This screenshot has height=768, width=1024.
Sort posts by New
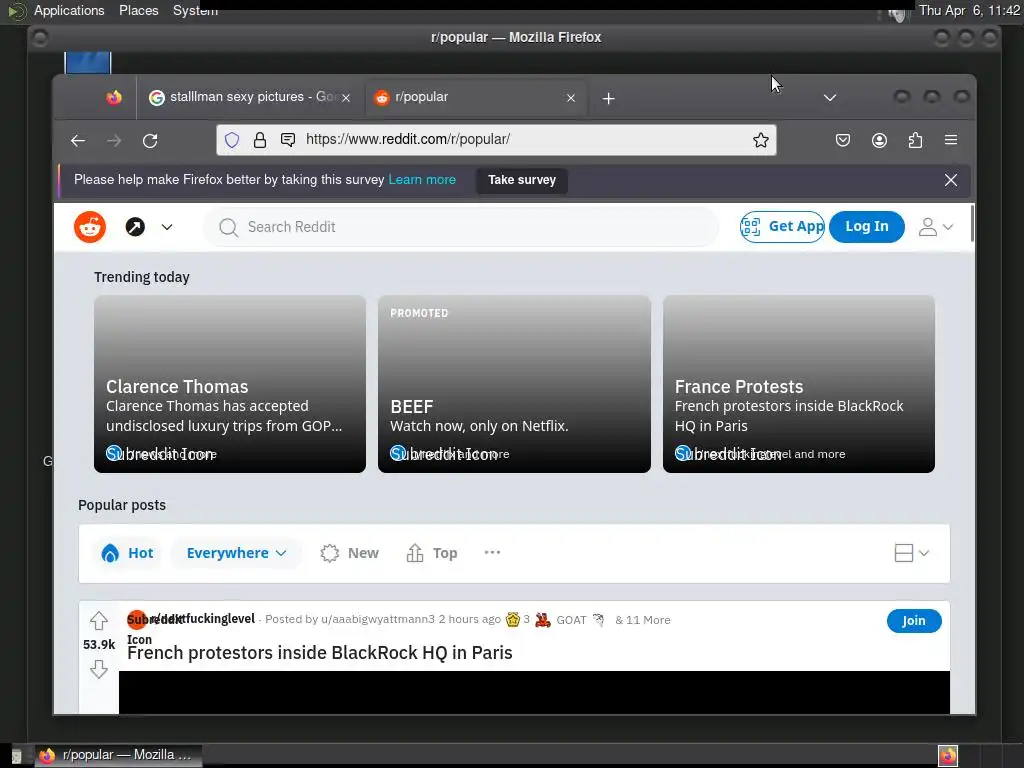[x=349, y=553]
